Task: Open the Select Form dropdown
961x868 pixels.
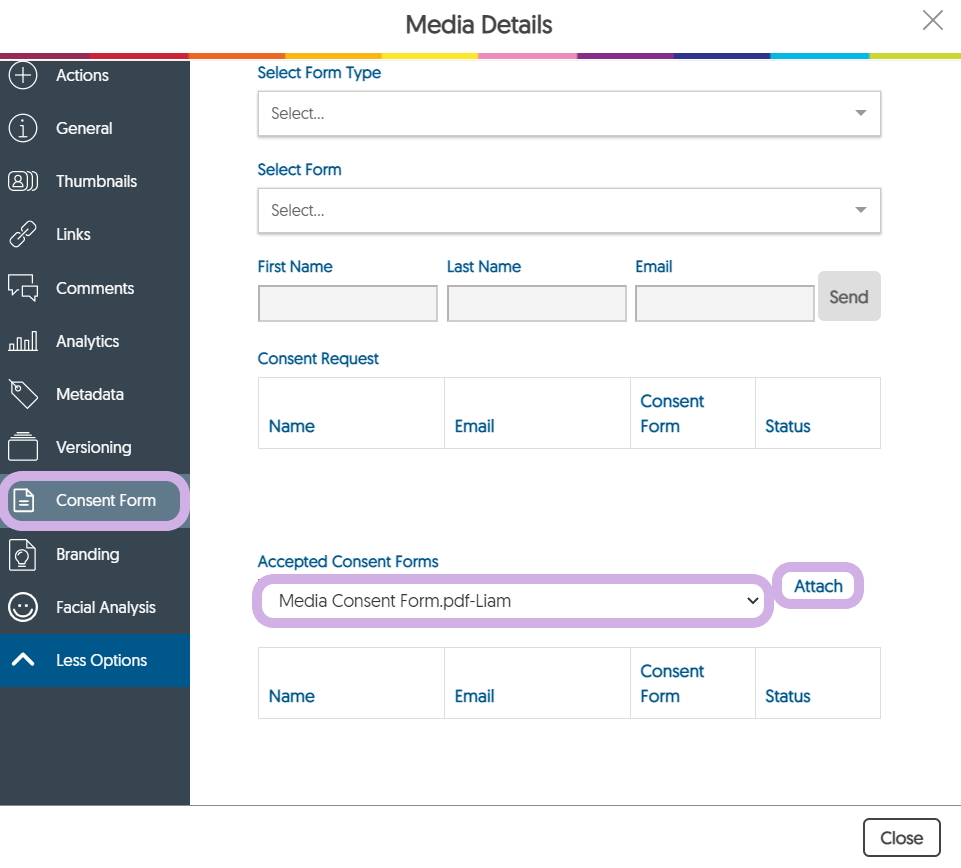Action: 568,211
